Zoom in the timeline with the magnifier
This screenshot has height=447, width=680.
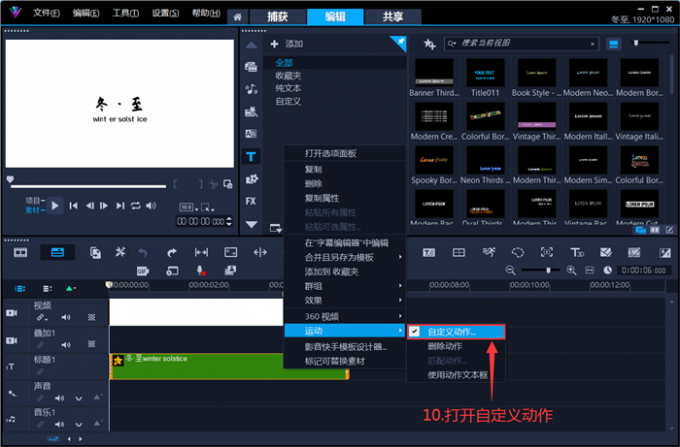coord(572,271)
